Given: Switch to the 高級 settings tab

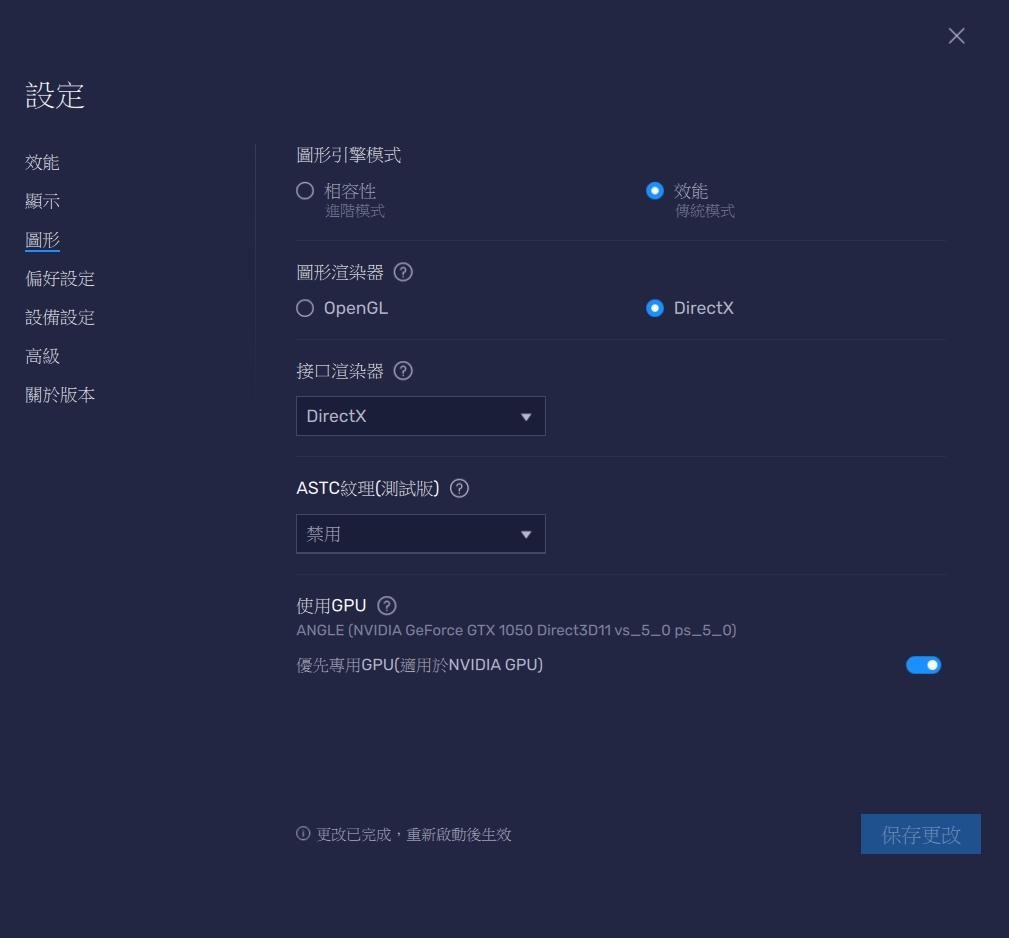Looking at the screenshot, I should click(43, 356).
